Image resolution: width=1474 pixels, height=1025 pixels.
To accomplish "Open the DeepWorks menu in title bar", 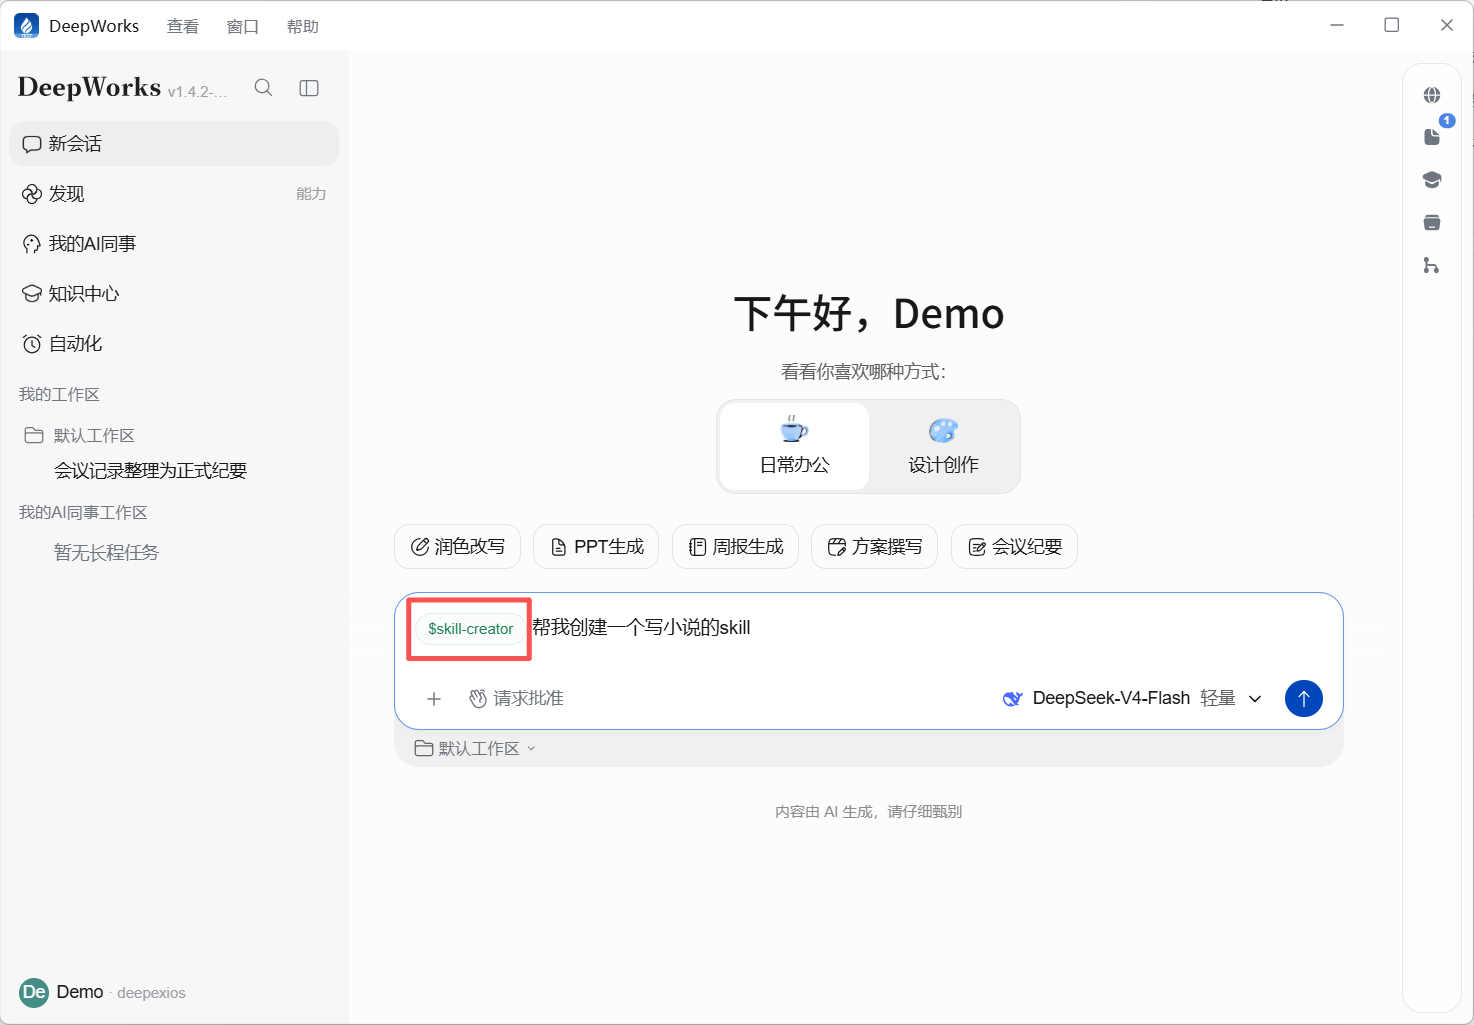I will pos(94,26).
